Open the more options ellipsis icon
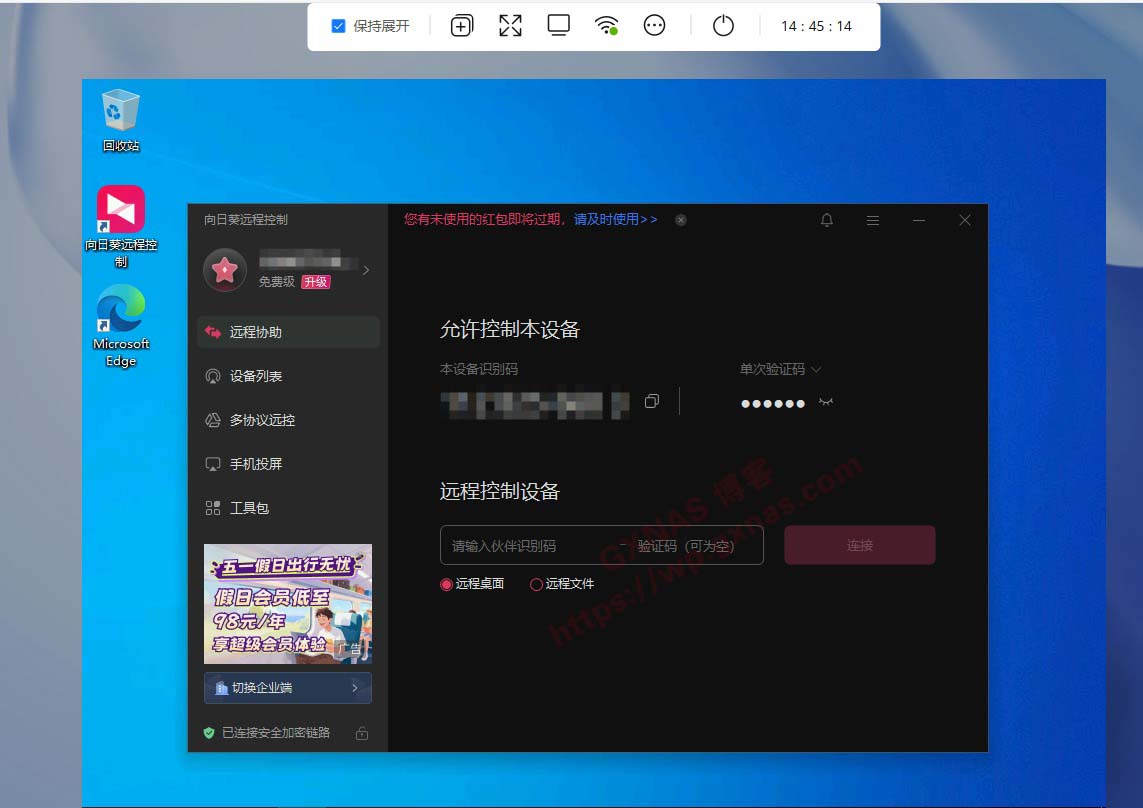 click(655, 26)
